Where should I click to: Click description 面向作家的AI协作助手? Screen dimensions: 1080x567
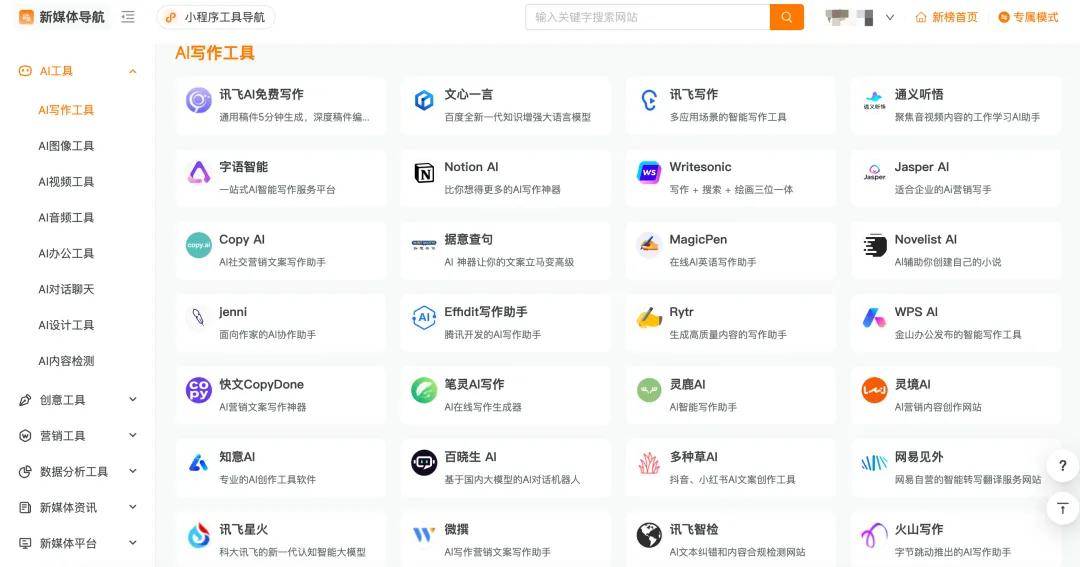pyautogui.click(x=267, y=335)
